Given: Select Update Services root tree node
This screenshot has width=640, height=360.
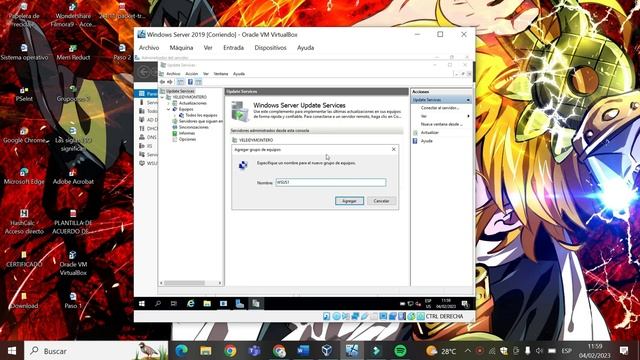Looking at the screenshot, I should coord(180,91).
